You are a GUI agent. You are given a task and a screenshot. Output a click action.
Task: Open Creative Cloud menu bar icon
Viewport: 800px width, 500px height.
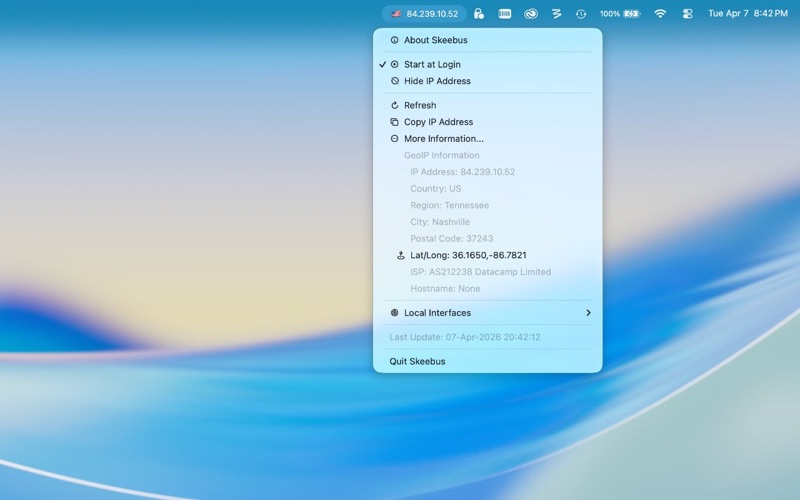531,14
